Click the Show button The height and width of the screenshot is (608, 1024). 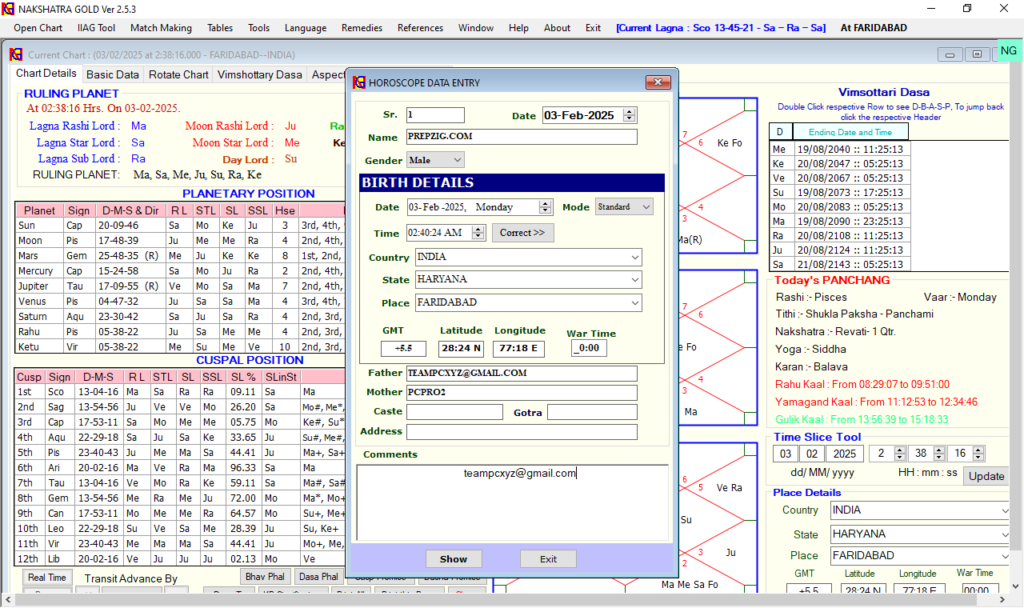tap(453, 559)
